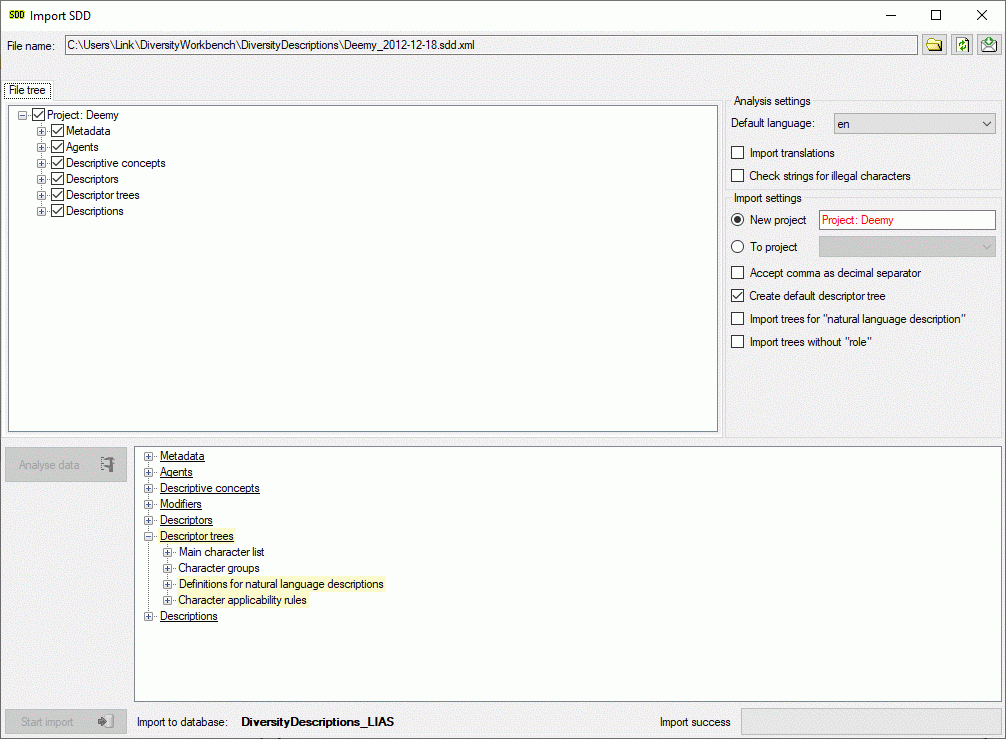Select the To project radio button

coord(738,247)
